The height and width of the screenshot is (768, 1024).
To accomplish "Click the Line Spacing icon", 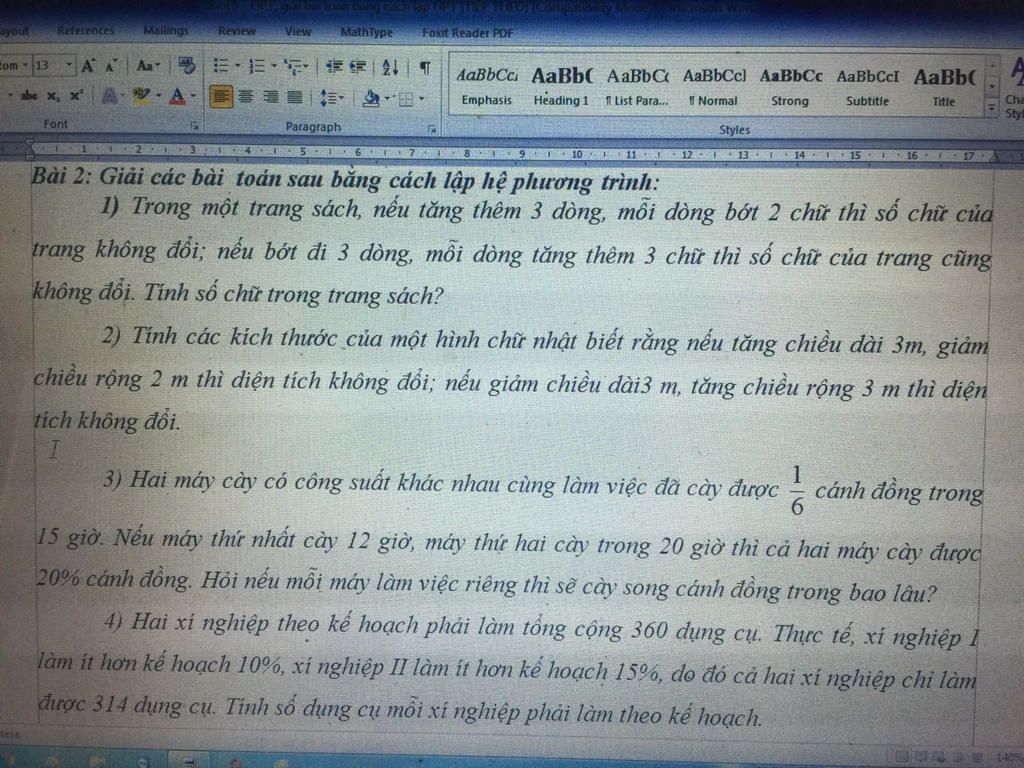I will 328,98.
